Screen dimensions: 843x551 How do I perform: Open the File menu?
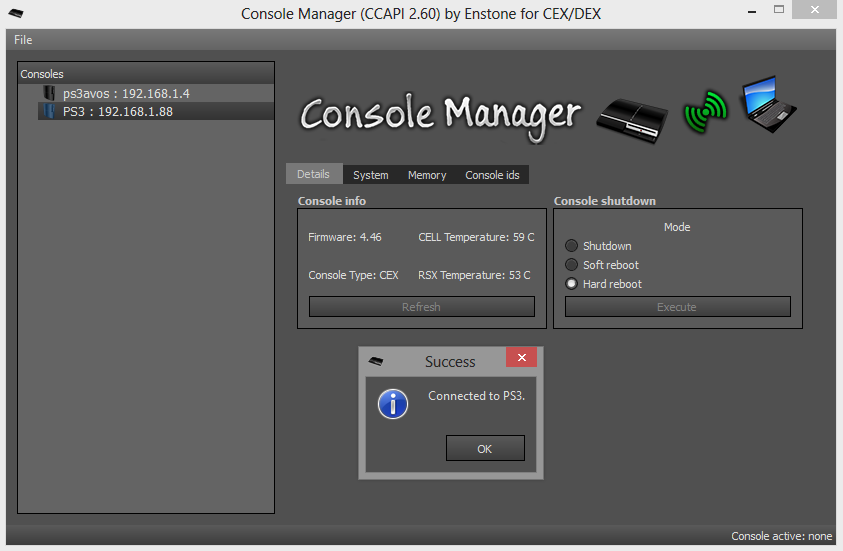23,40
